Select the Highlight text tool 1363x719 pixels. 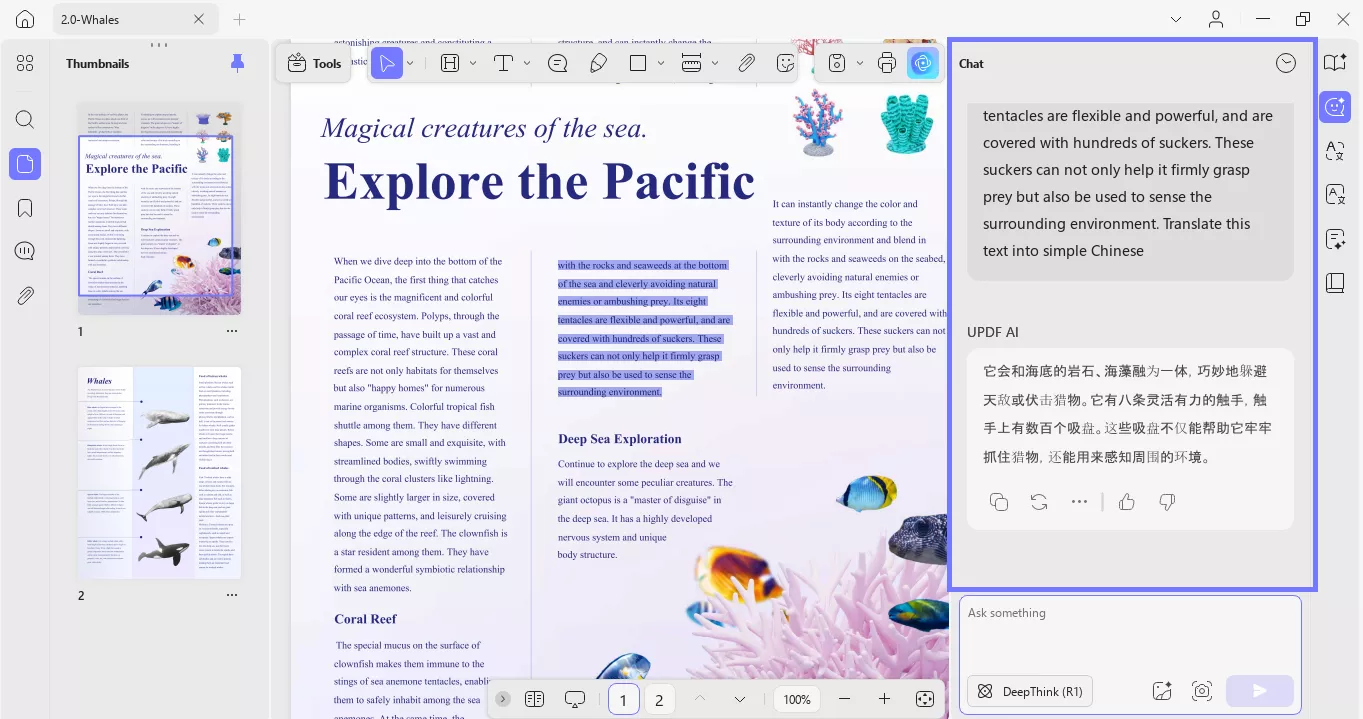point(450,63)
